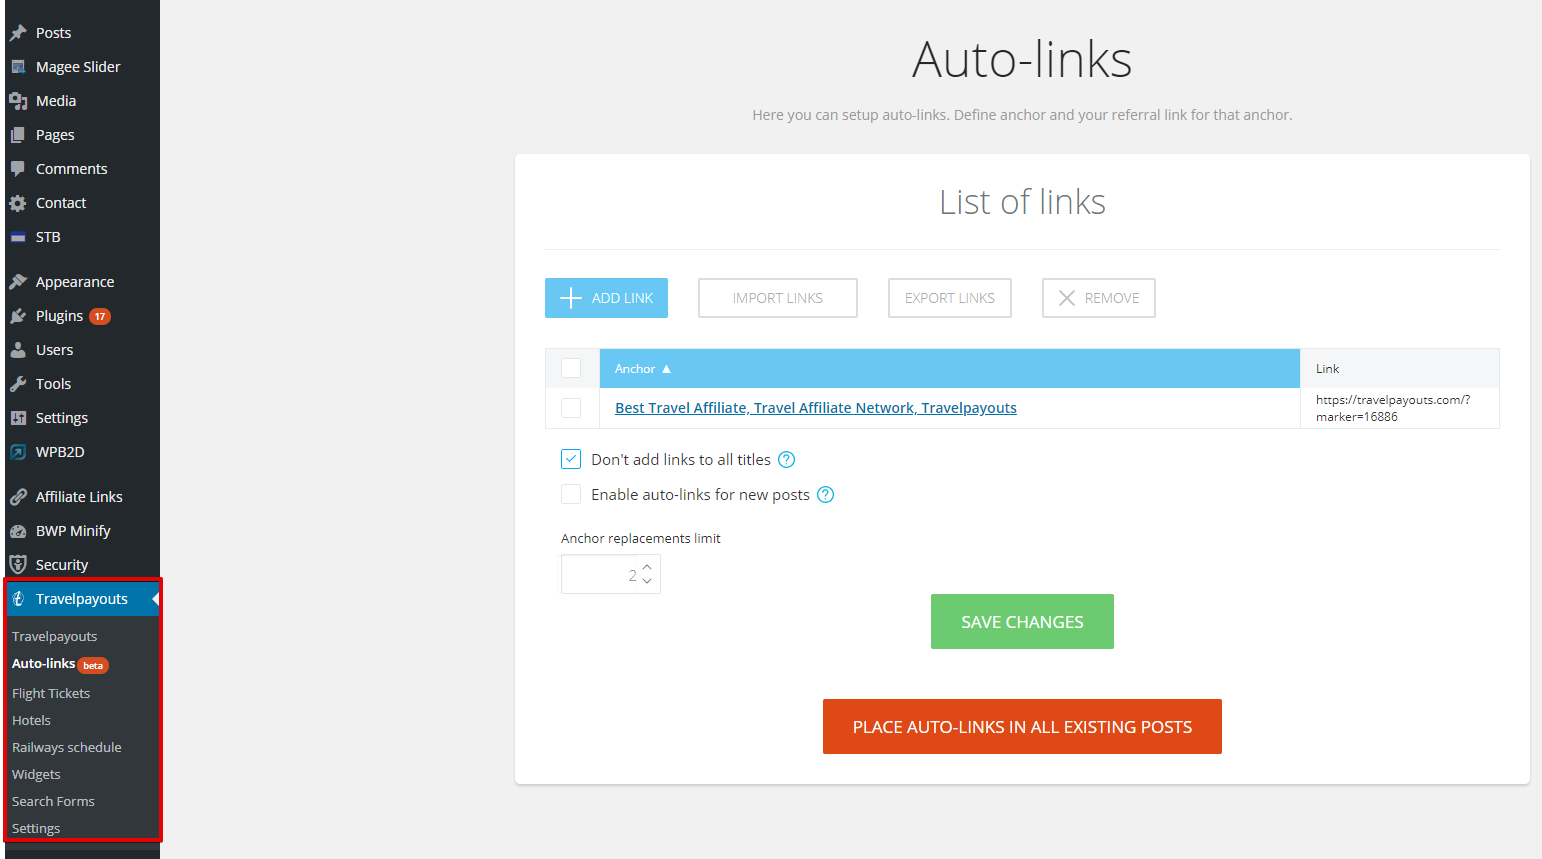This screenshot has height=859, width=1542.
Task: Click the Magee Slider icon in sidebar
Action: [18, 67]
